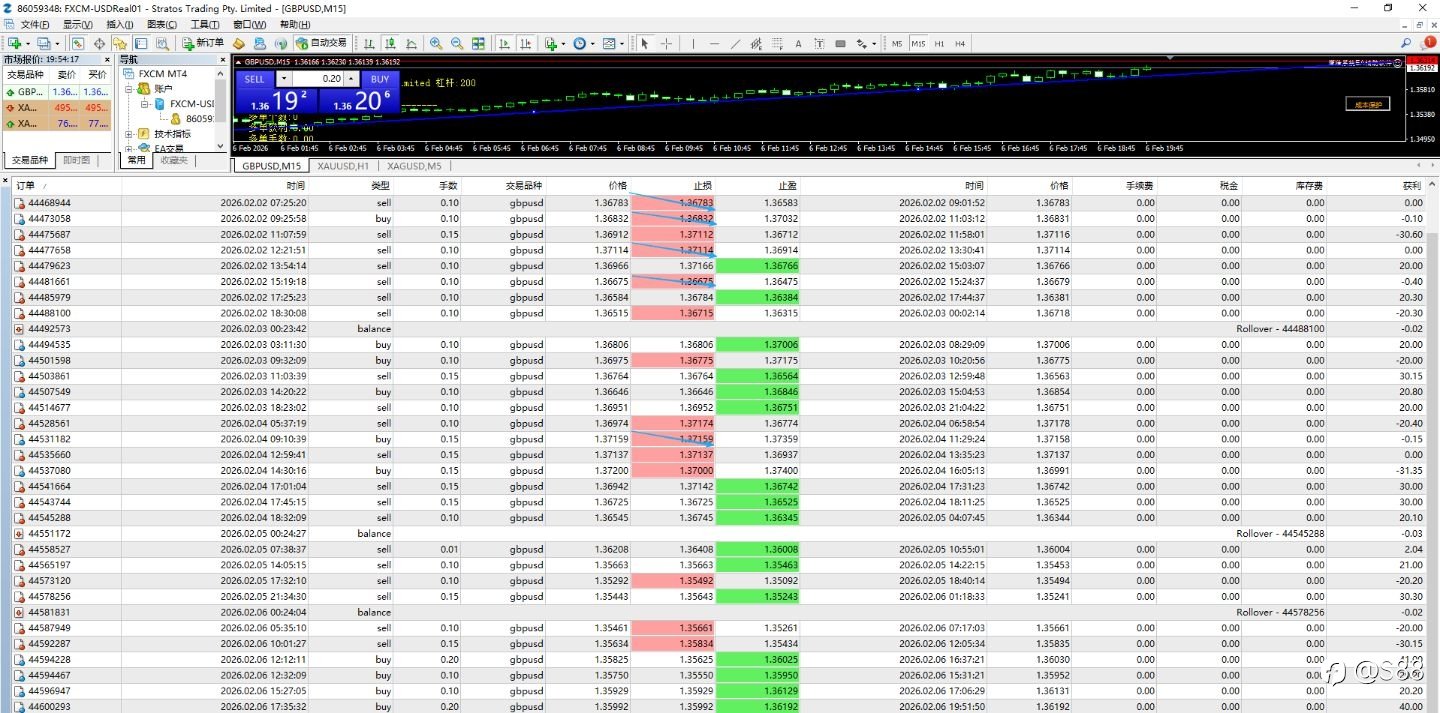Select the crosshair cursor tool
This screenshot has width=1440, height=713.
(666, 44)
